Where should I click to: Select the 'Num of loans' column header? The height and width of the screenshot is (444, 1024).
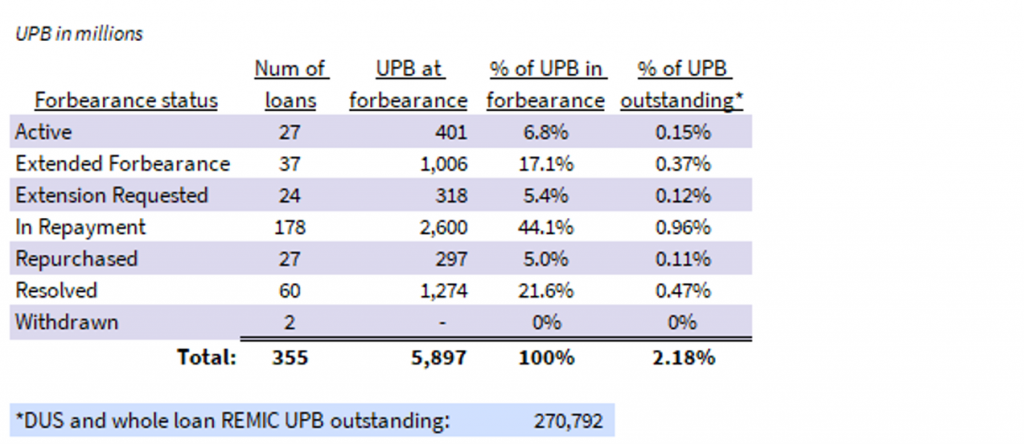(x=291, y=85)
